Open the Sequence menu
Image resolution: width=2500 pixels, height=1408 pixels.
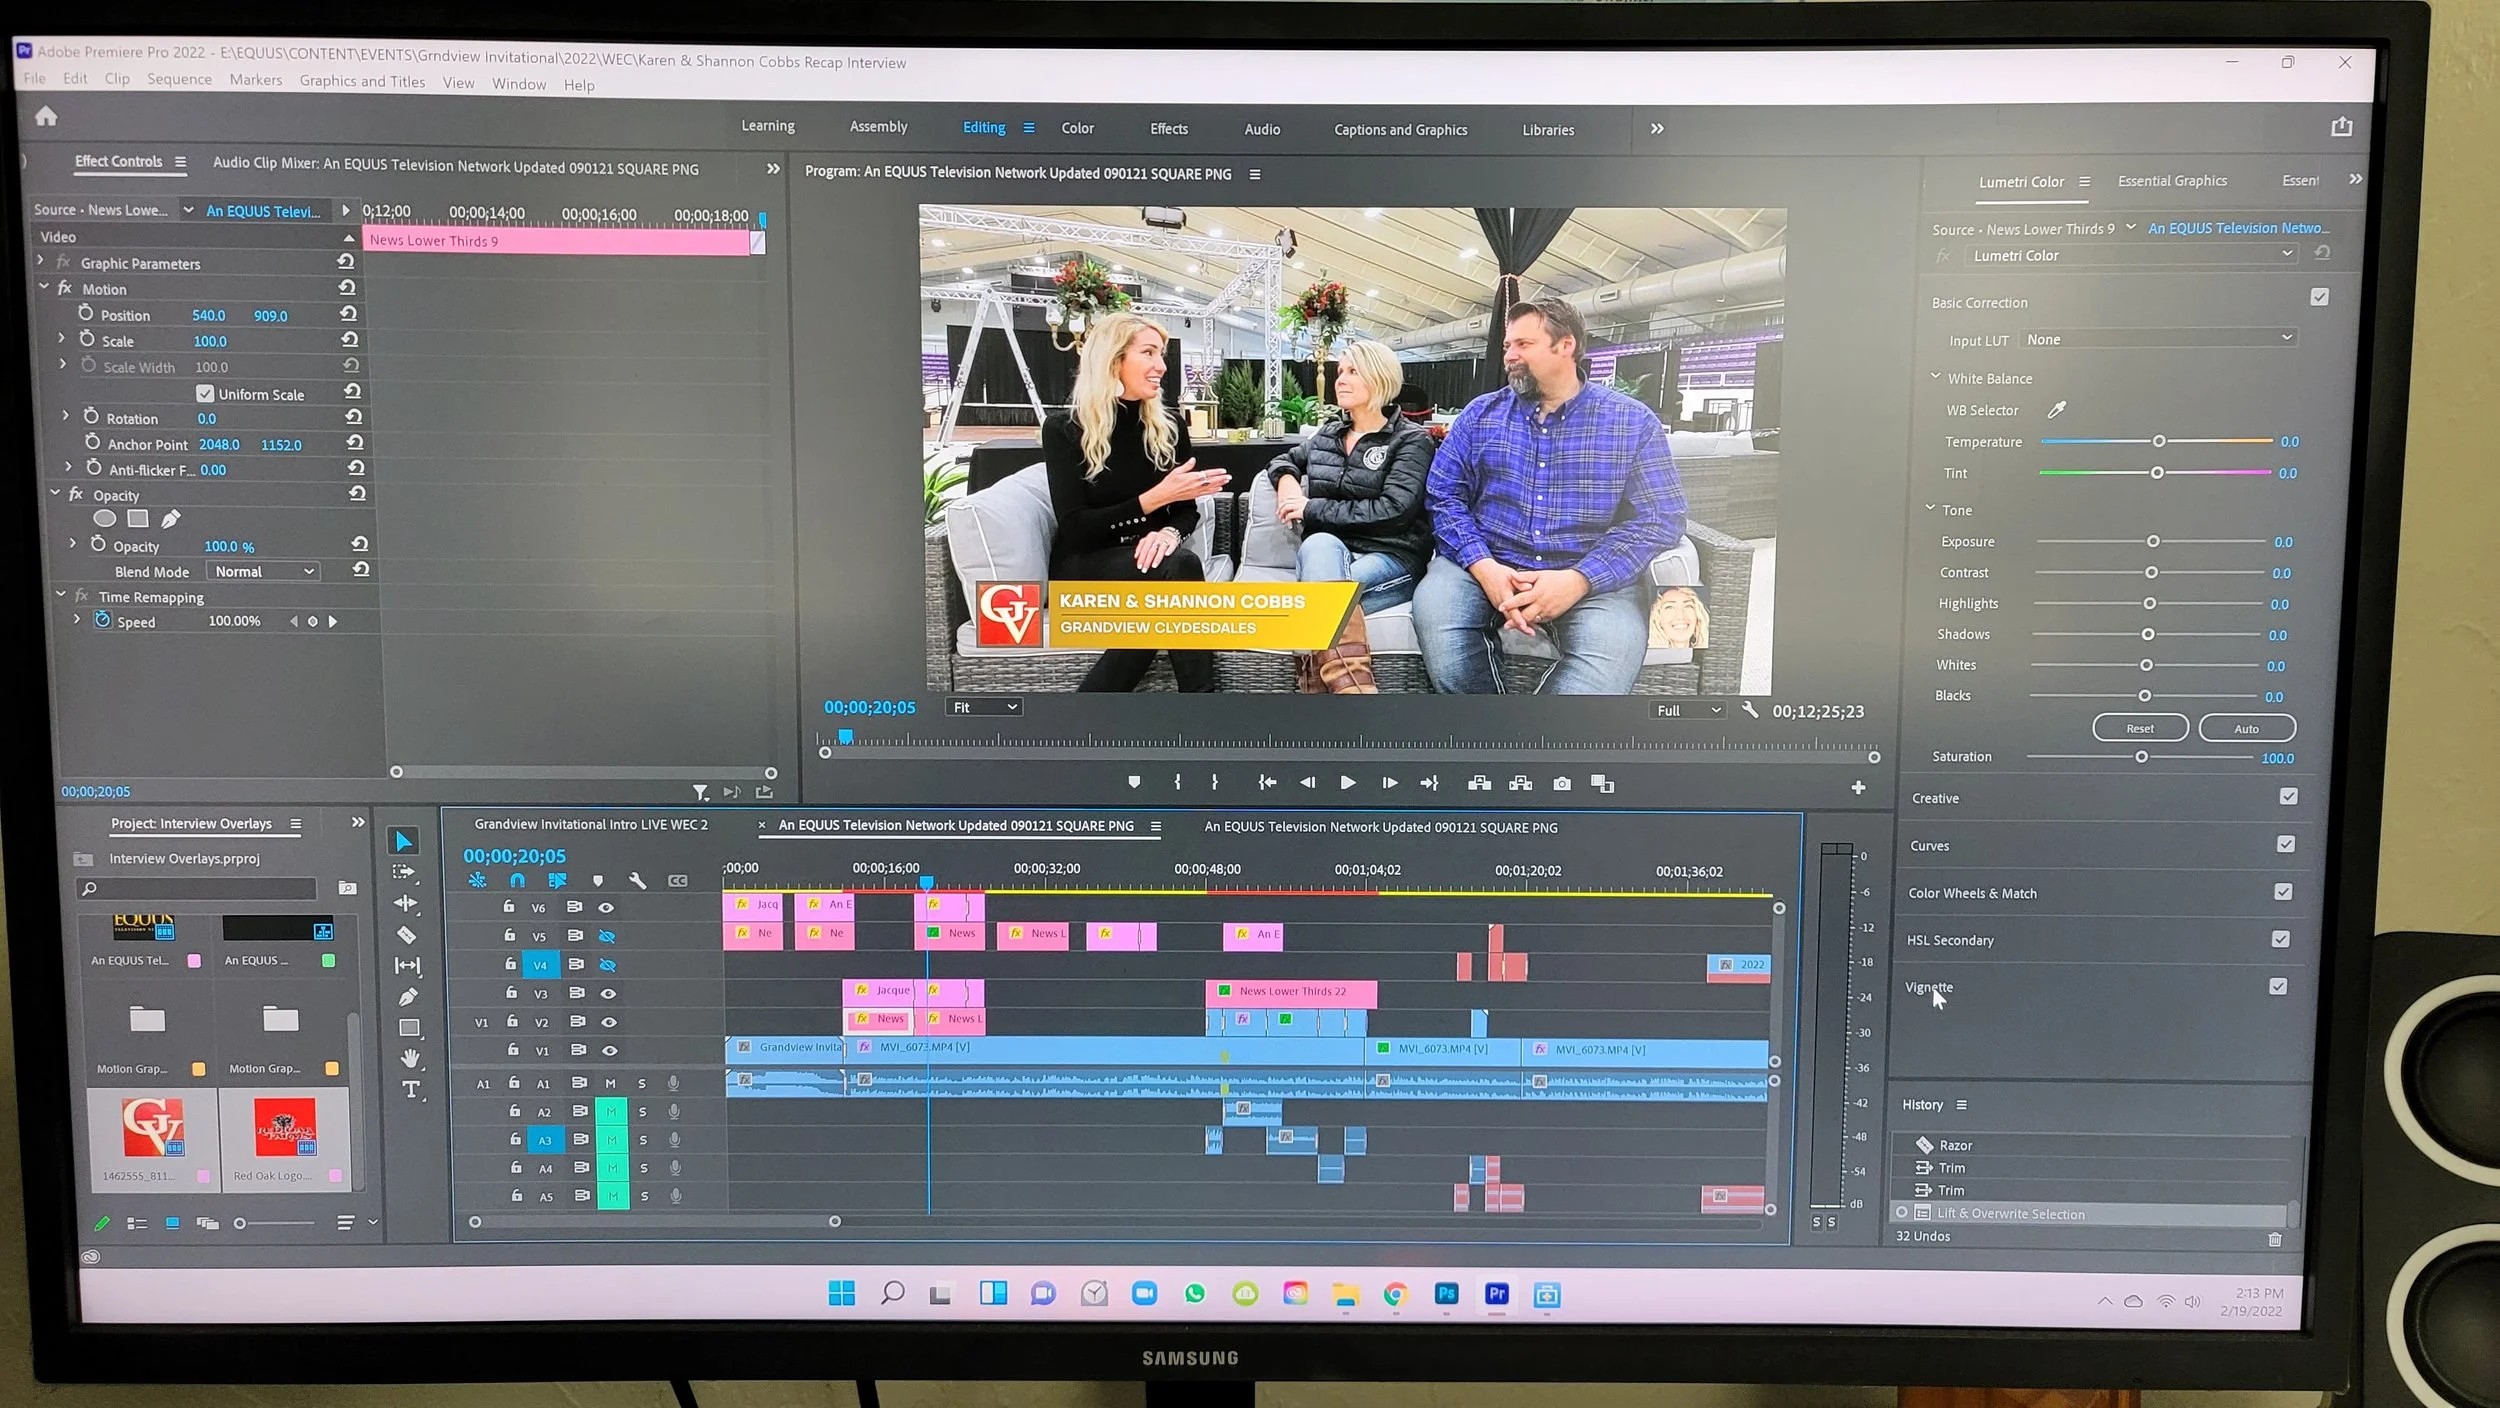tap(179, 79)
